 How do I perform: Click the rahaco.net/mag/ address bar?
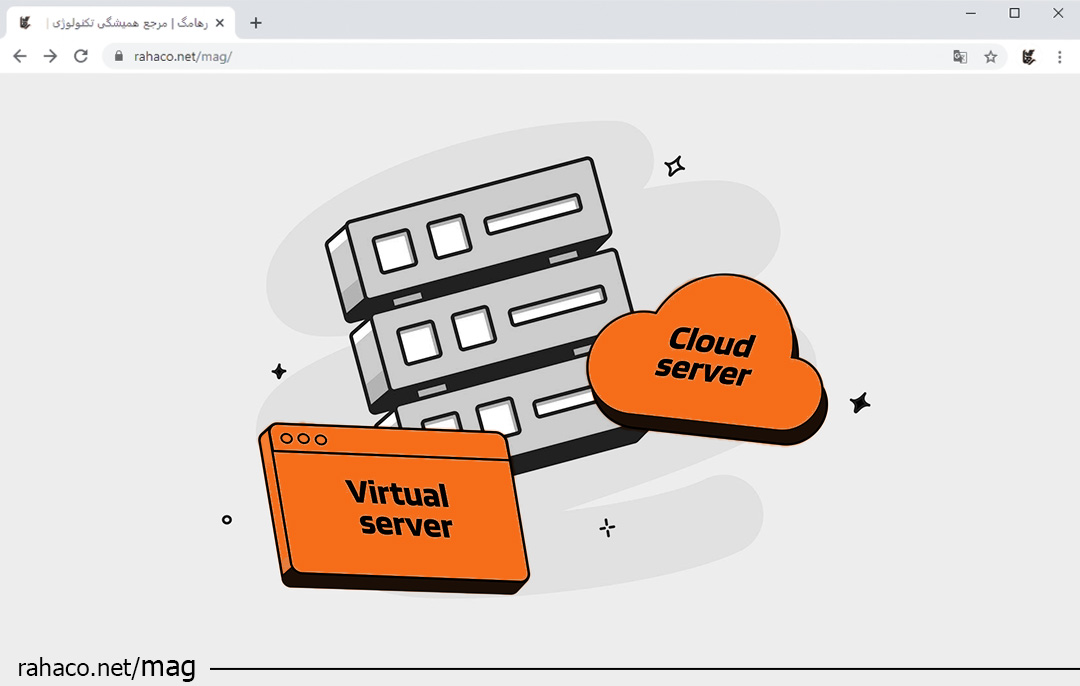point(500,57)
